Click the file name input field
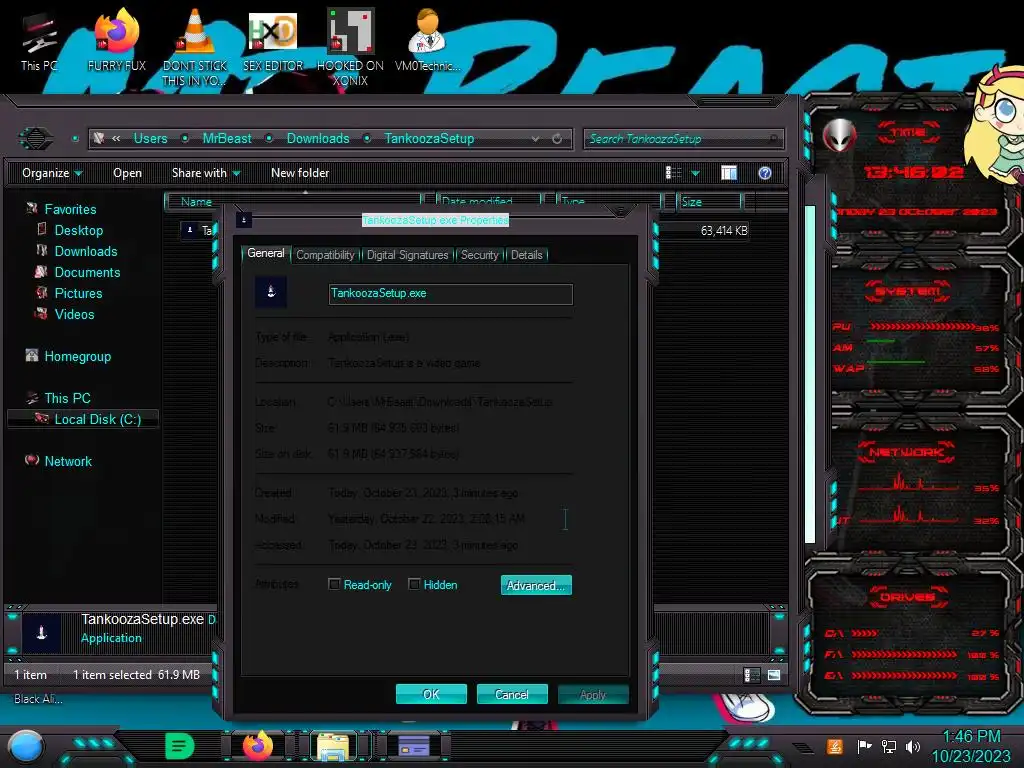 tap(451, 293)
